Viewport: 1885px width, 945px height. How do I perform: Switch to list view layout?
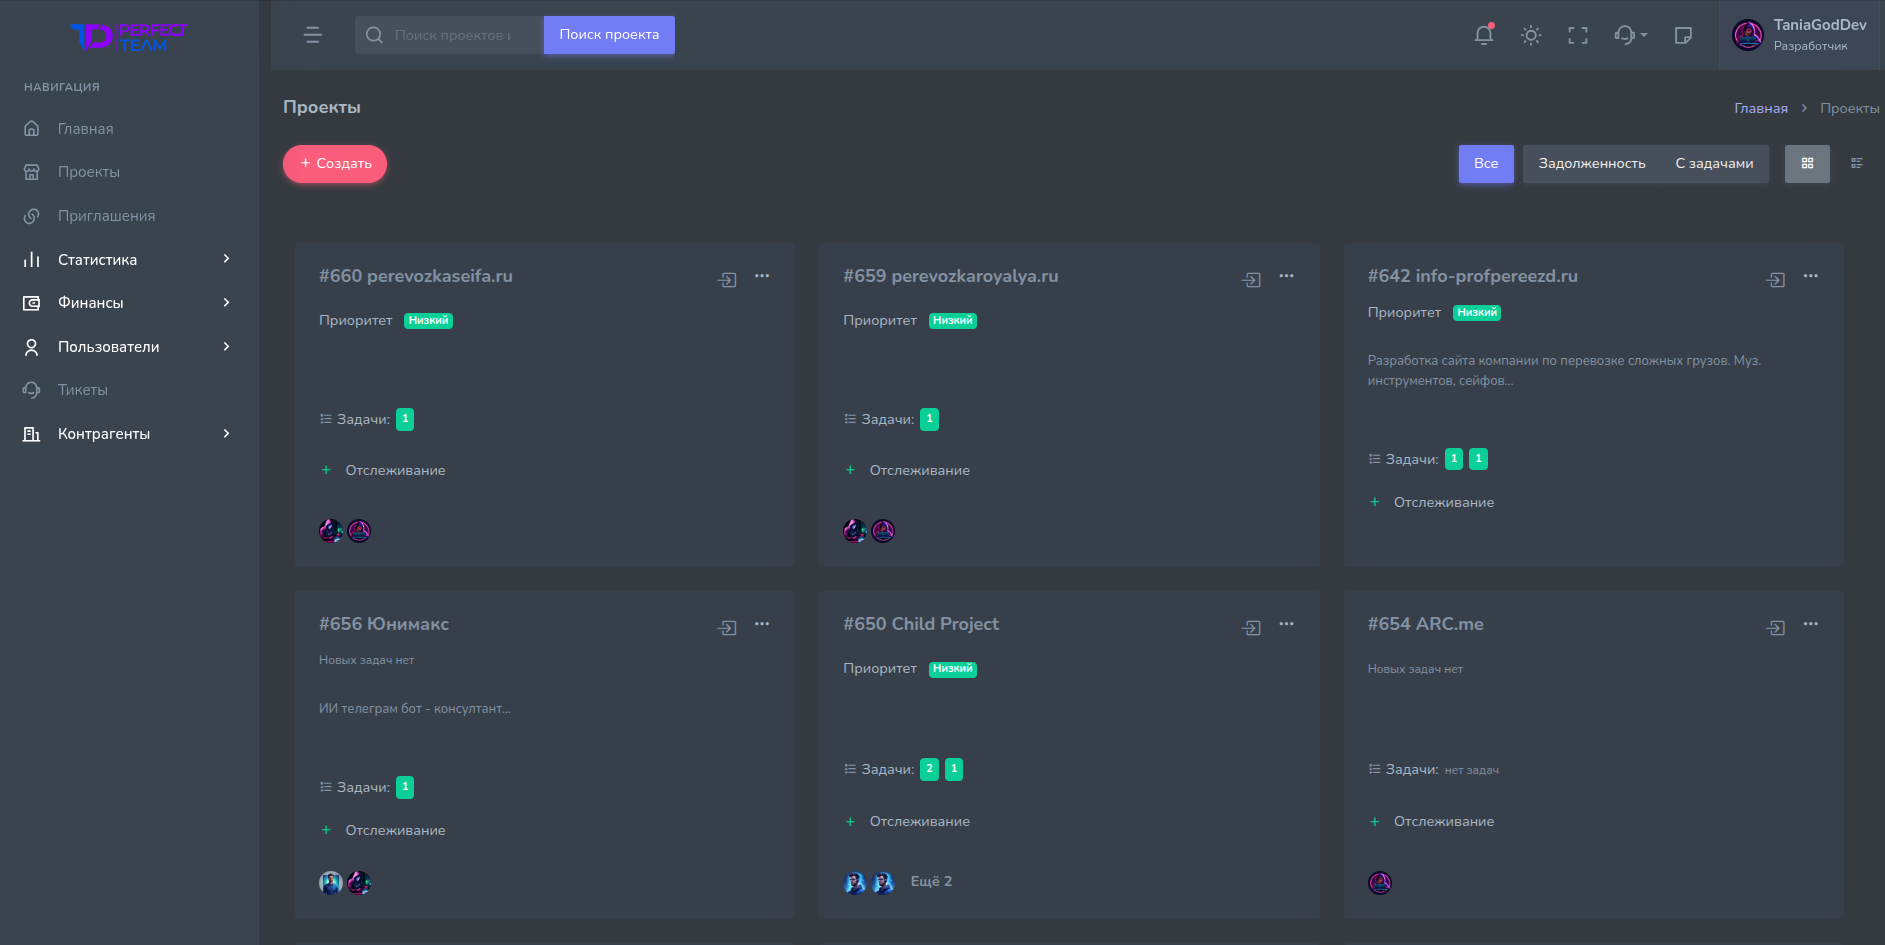click(1857, 163)
